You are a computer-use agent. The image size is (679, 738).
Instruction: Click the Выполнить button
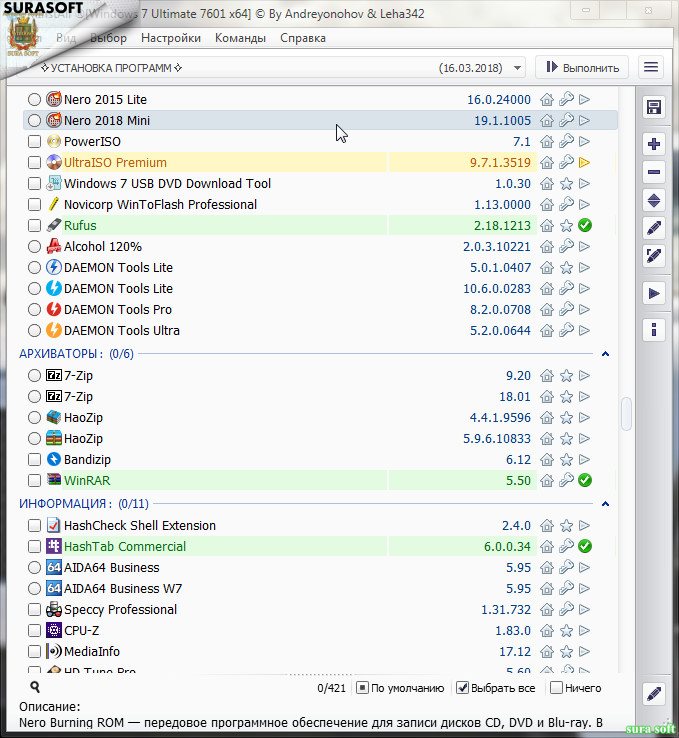(x=583, y=67)
